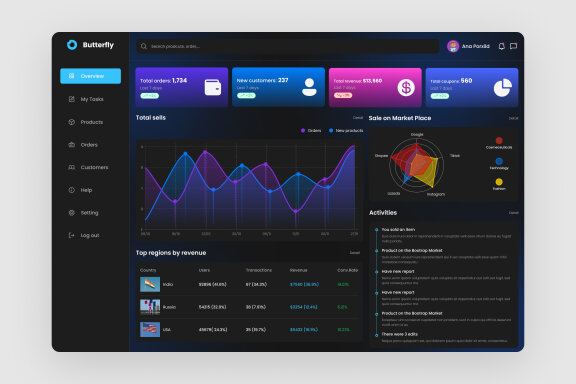Open the Overview menu item
Viewport: 576px width, 384px height.
[x=90, y=76]
